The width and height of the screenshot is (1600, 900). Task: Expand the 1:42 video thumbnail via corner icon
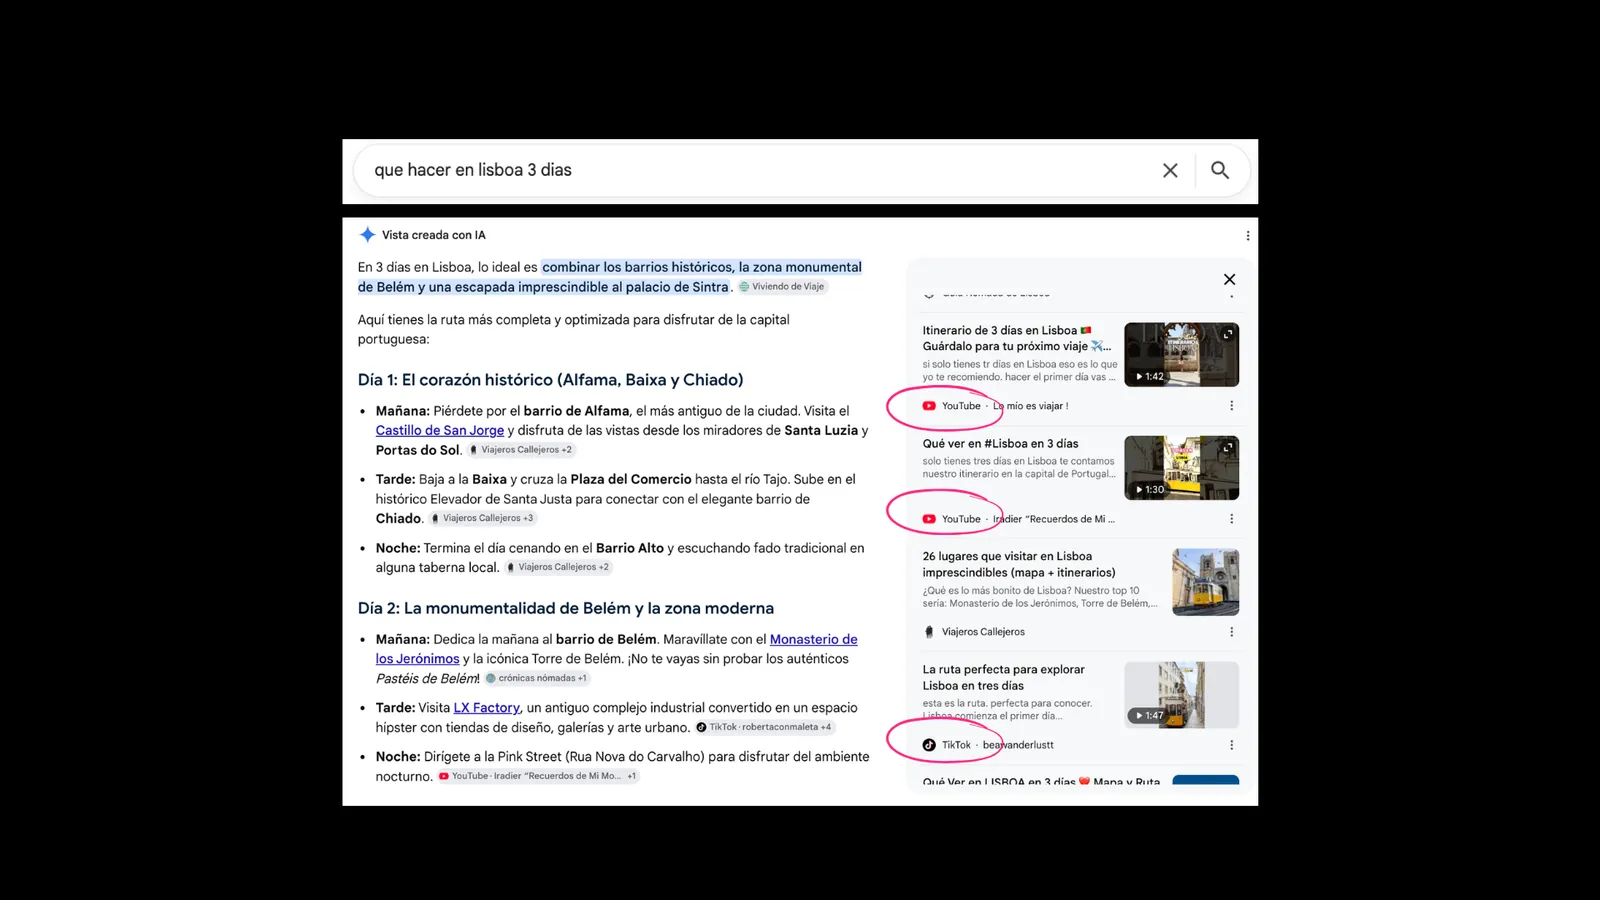[1227, 334]
